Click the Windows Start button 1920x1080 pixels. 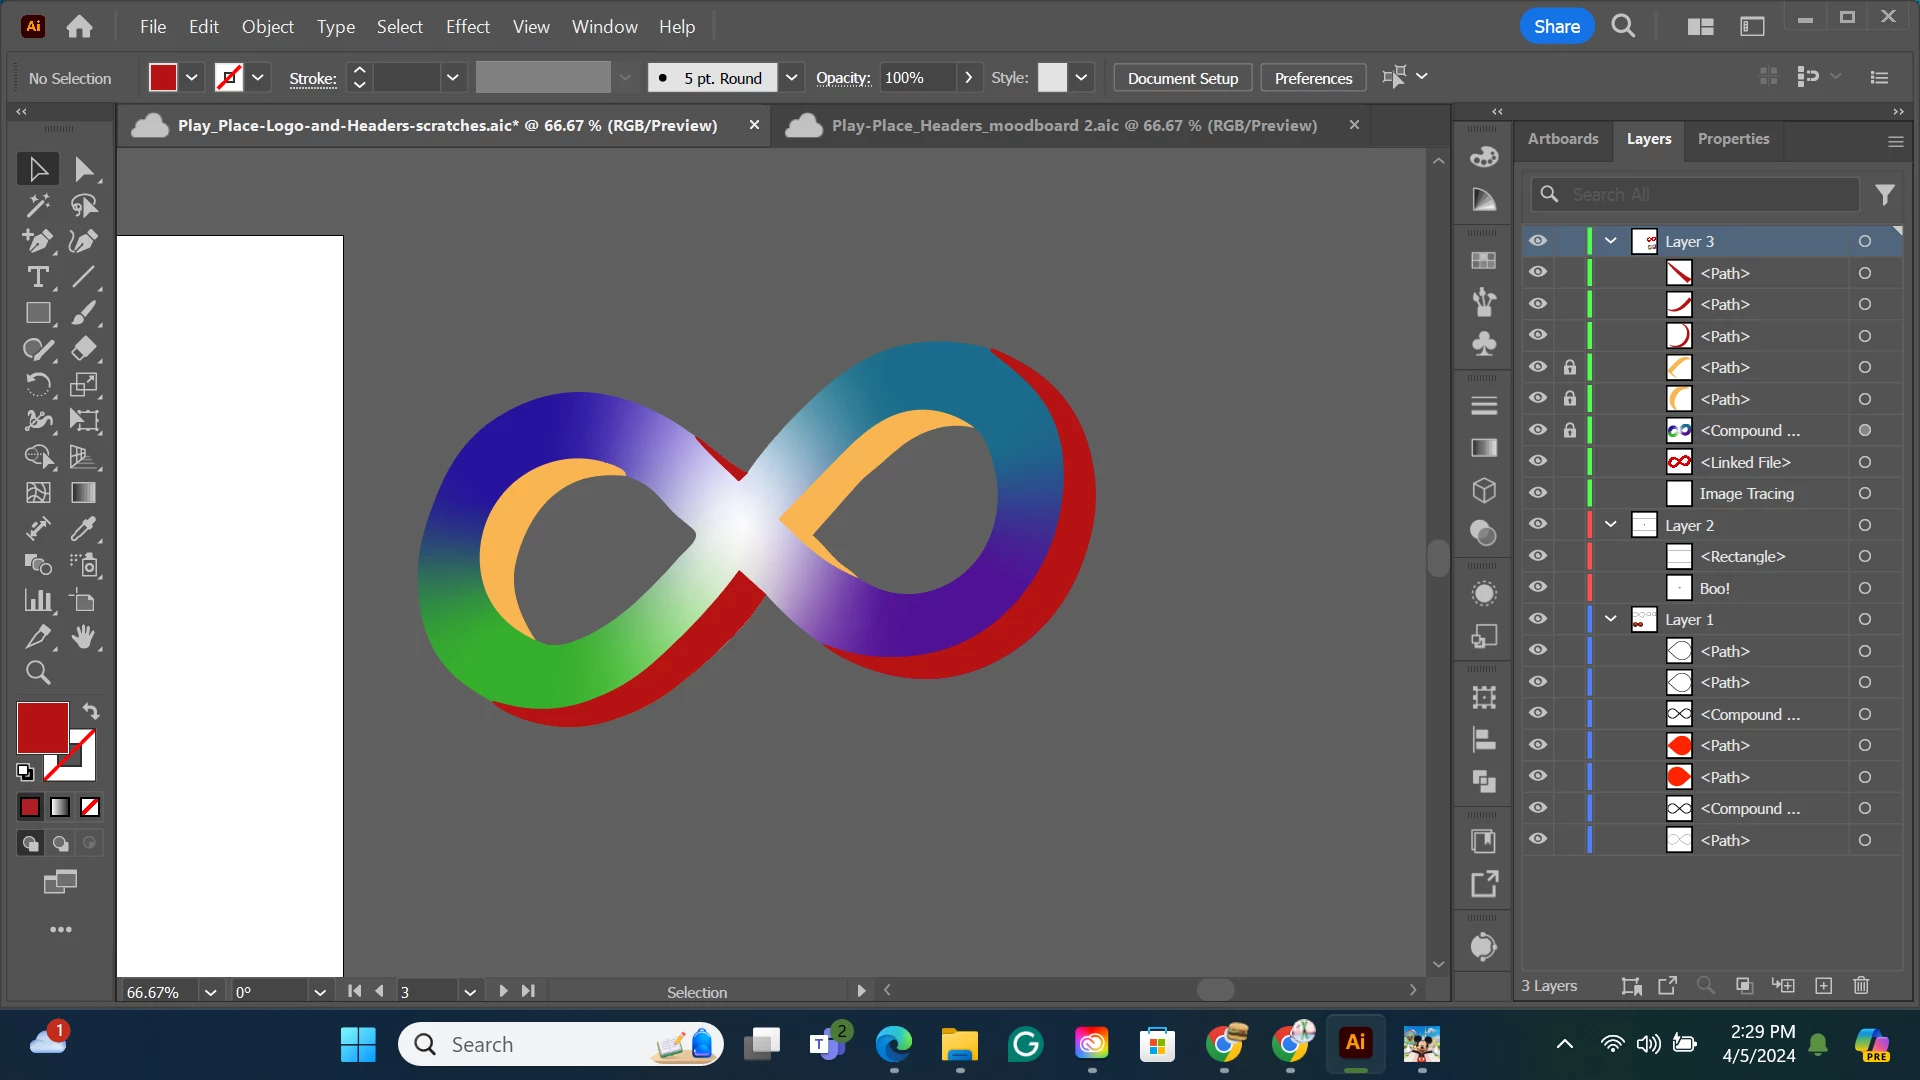click(358, 1045)
